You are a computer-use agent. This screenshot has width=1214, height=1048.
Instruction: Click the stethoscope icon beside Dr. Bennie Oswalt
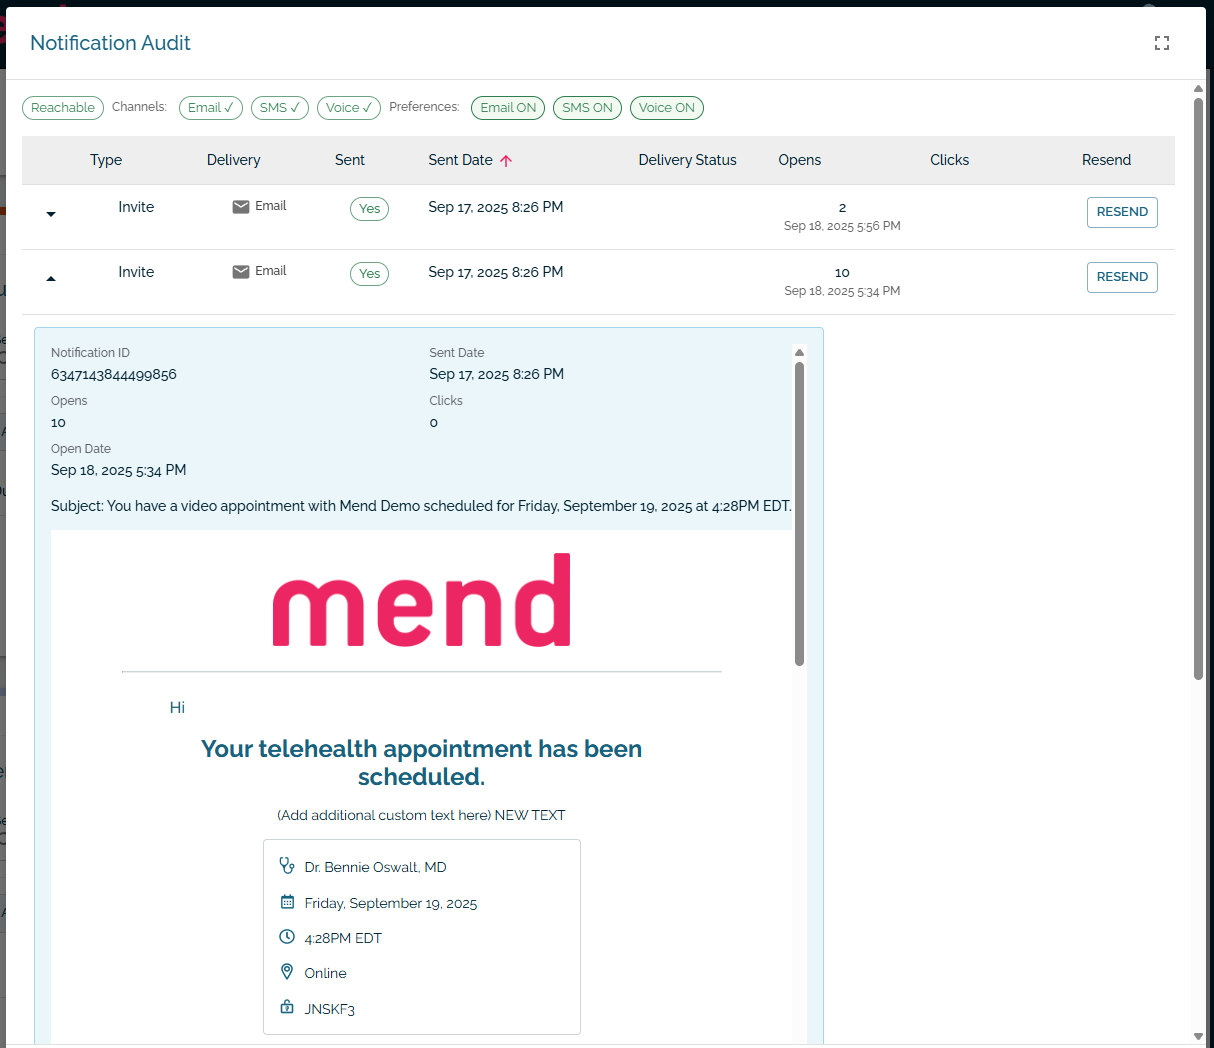coord(287,866)
